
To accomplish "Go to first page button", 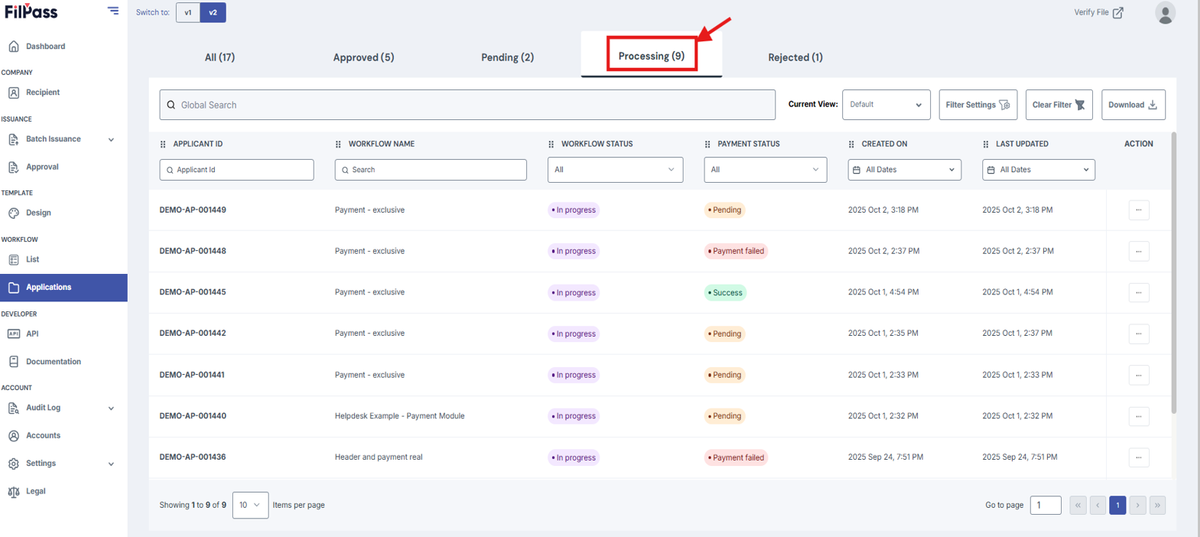I will pos(1079,505).
